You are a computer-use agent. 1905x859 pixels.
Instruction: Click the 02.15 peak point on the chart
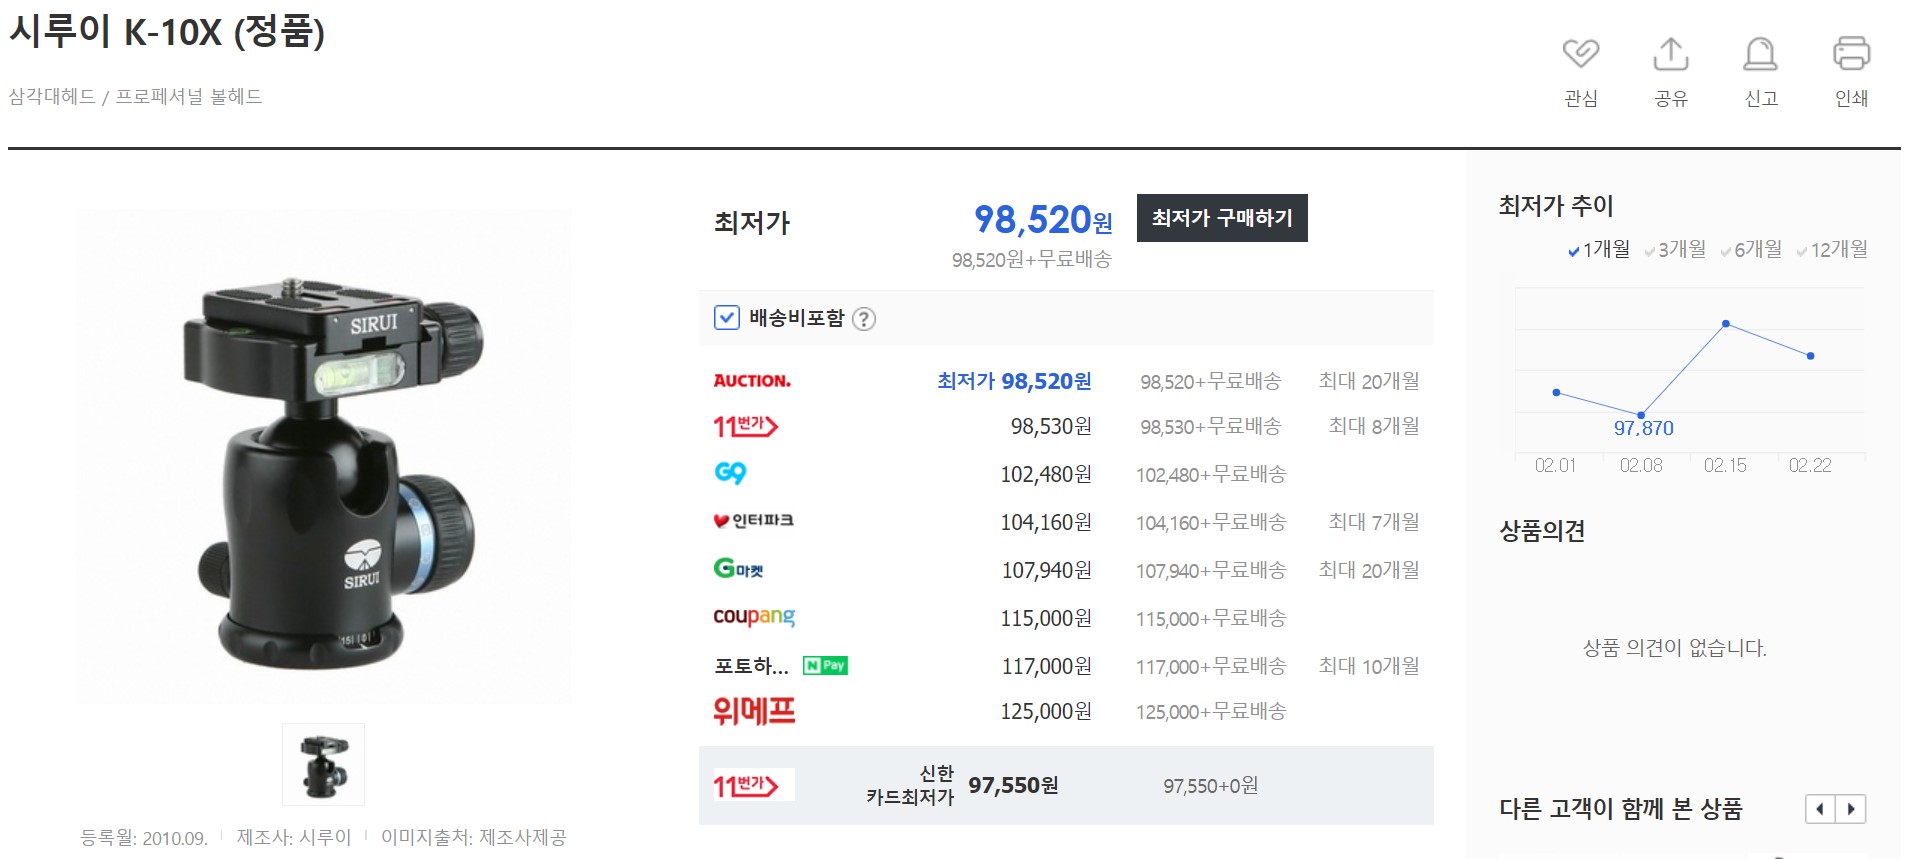(x=1726, y=324)
